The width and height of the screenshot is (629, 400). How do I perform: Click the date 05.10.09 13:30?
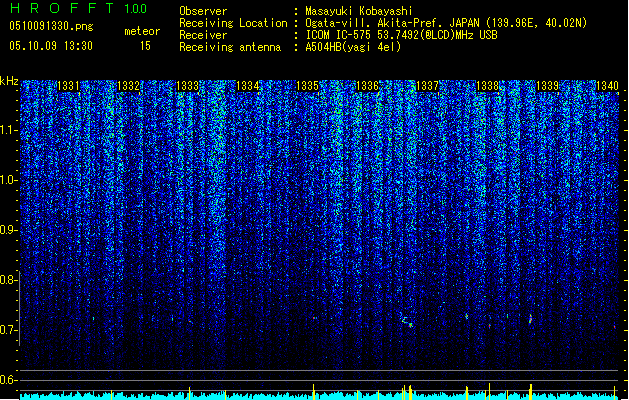(51, 46)
